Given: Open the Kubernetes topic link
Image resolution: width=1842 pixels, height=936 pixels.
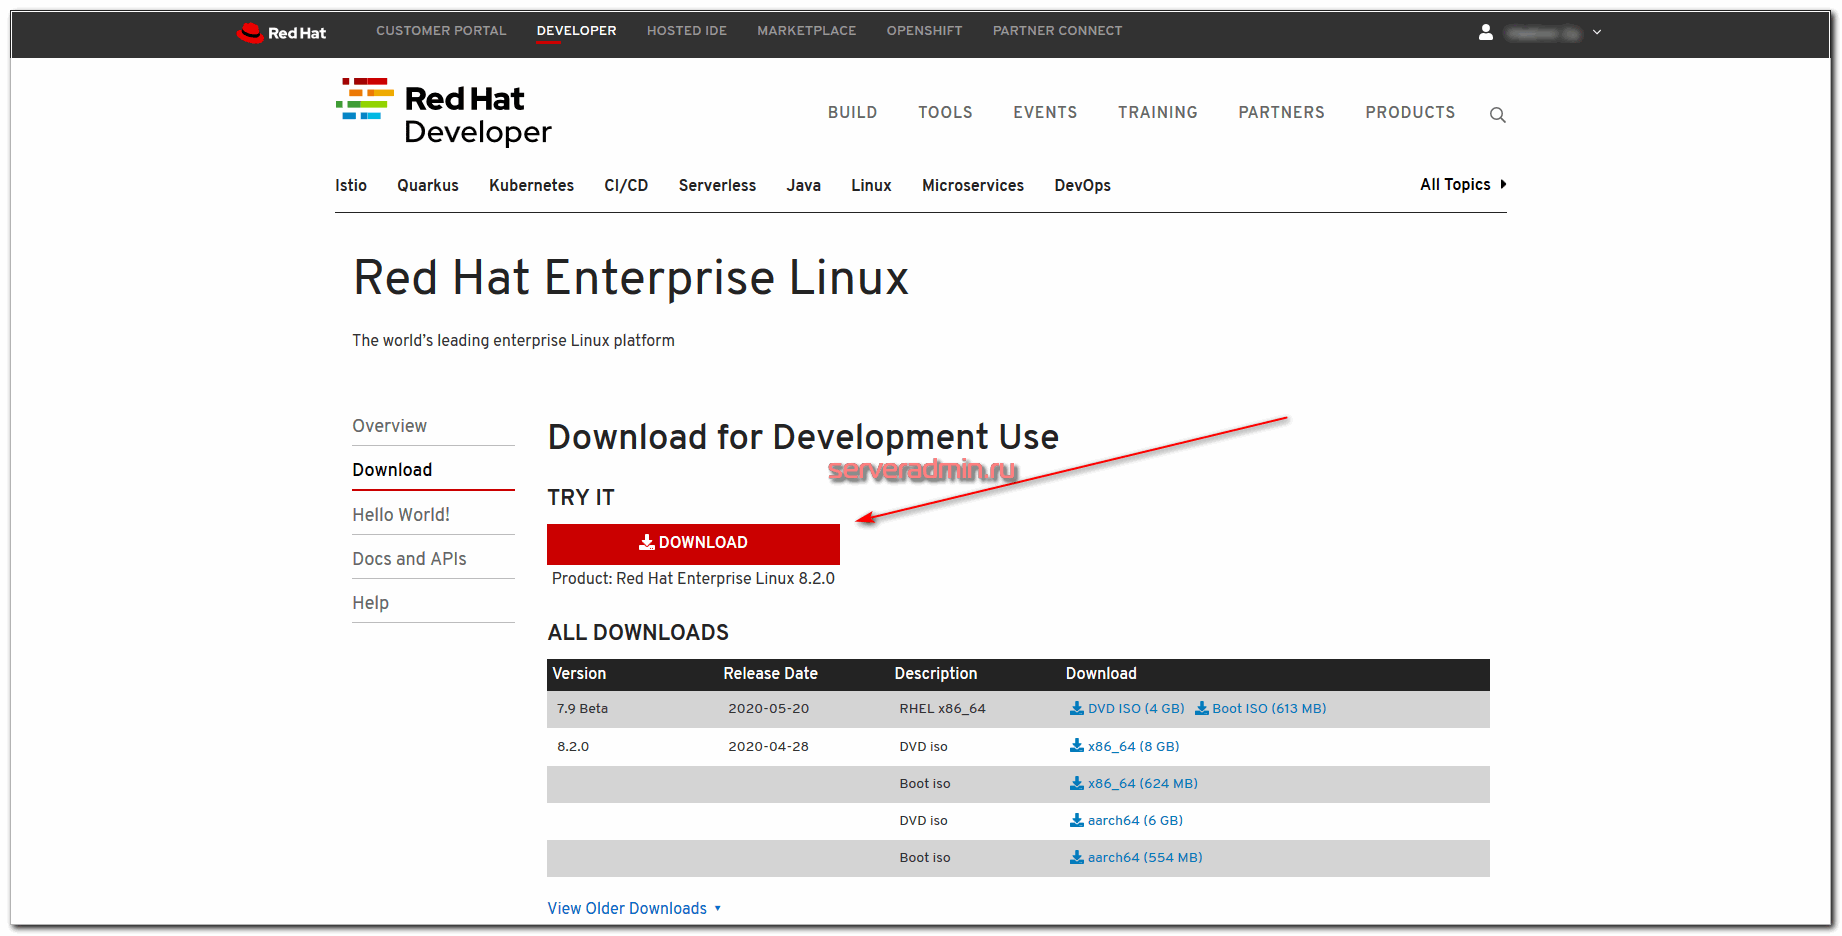Looking at the screenshot, I should coord(531,186).
